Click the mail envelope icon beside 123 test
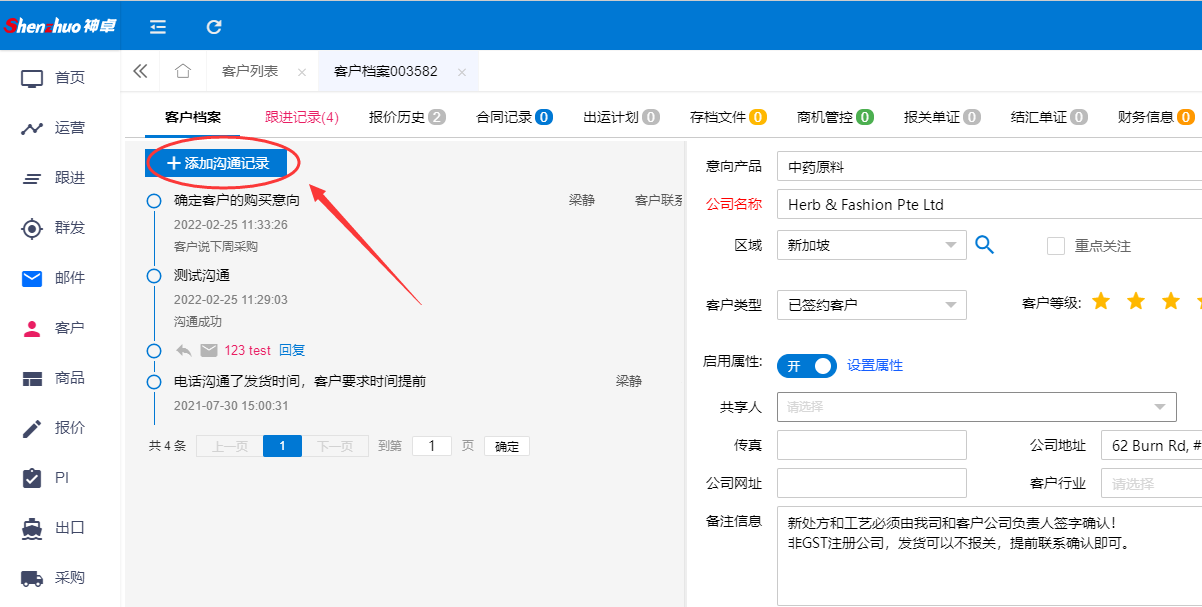 tap(209, 350)
